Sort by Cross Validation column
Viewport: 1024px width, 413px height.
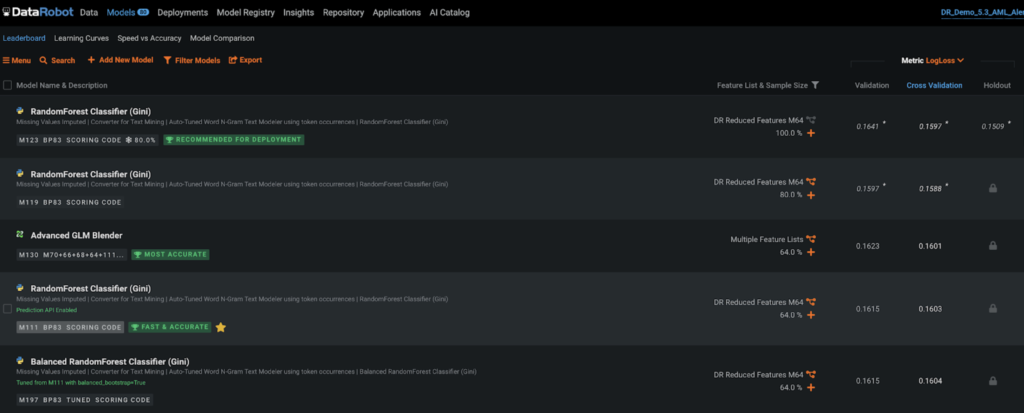coord(934,86)
